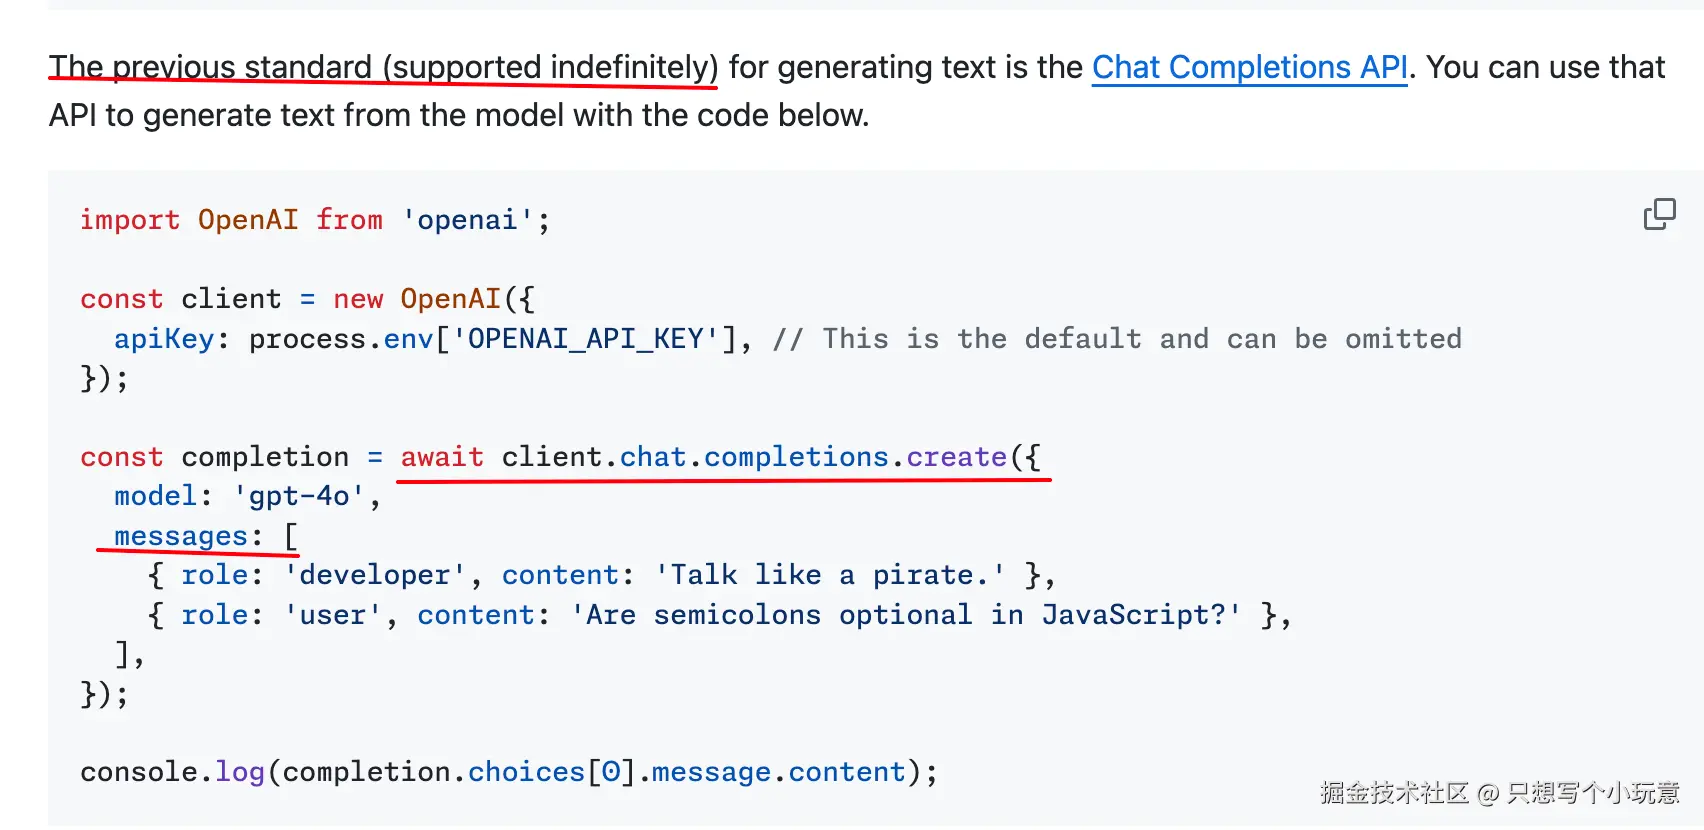This screenshot has height=830, width=1704.
Task: Click the 'openai' string in the import line
Action: point(467,220)
